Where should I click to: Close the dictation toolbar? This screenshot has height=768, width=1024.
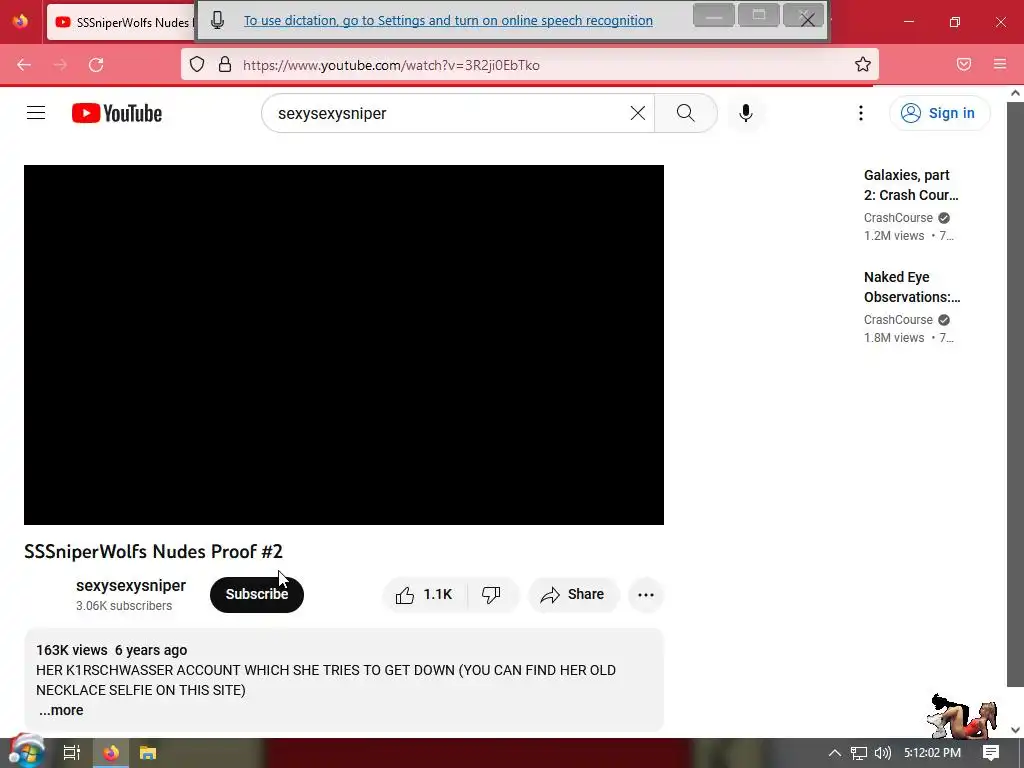[807, 18]
